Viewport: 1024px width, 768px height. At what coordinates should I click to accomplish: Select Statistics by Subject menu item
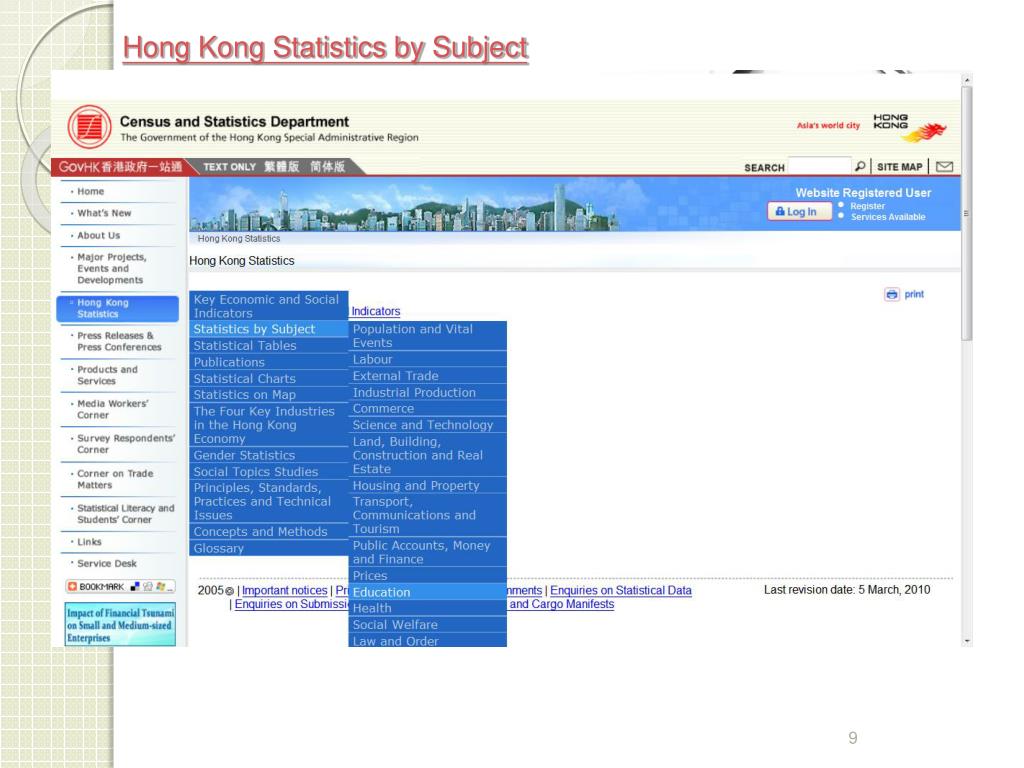point(268,329)
